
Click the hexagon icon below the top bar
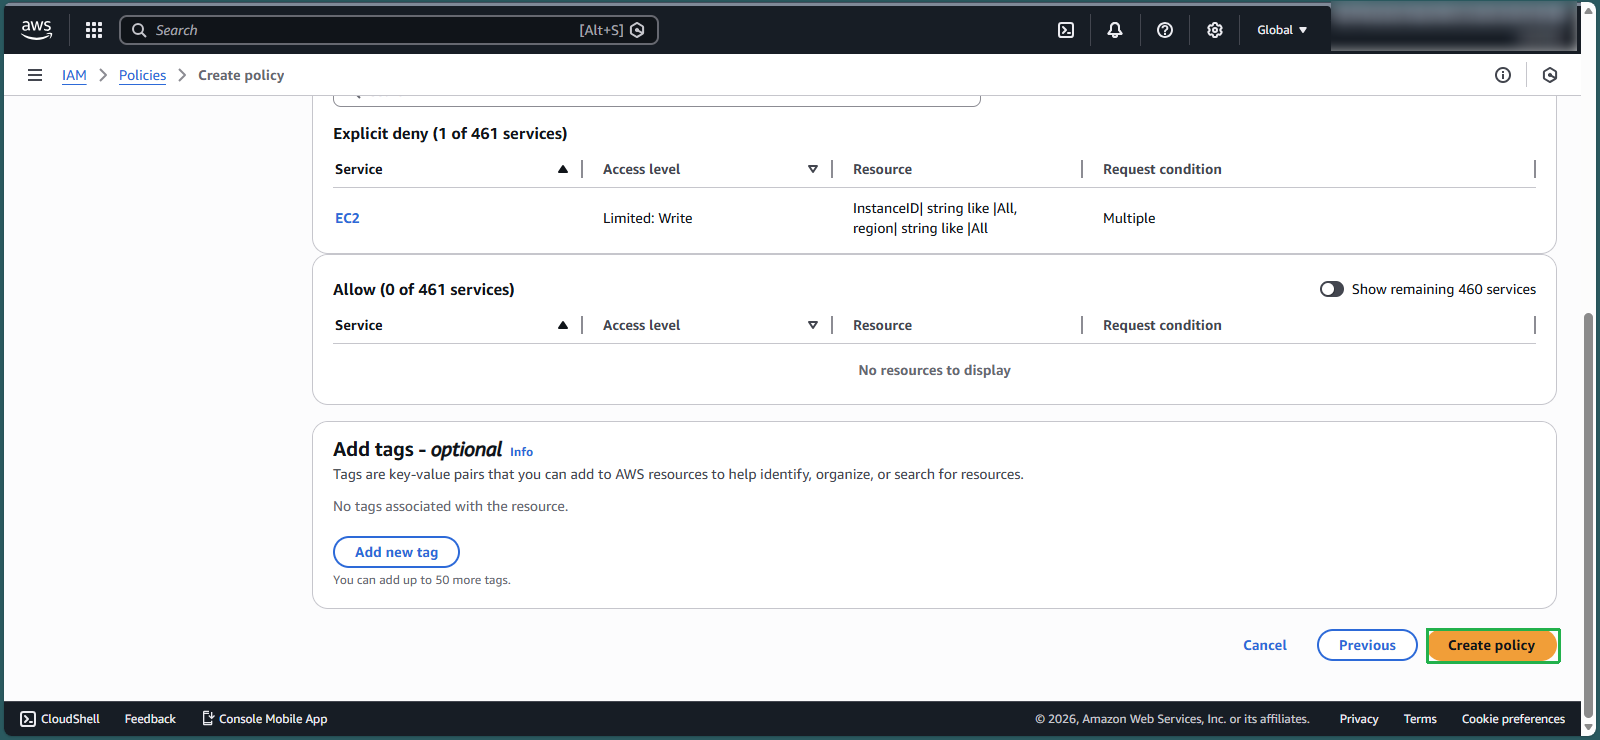coord(1550,75)
